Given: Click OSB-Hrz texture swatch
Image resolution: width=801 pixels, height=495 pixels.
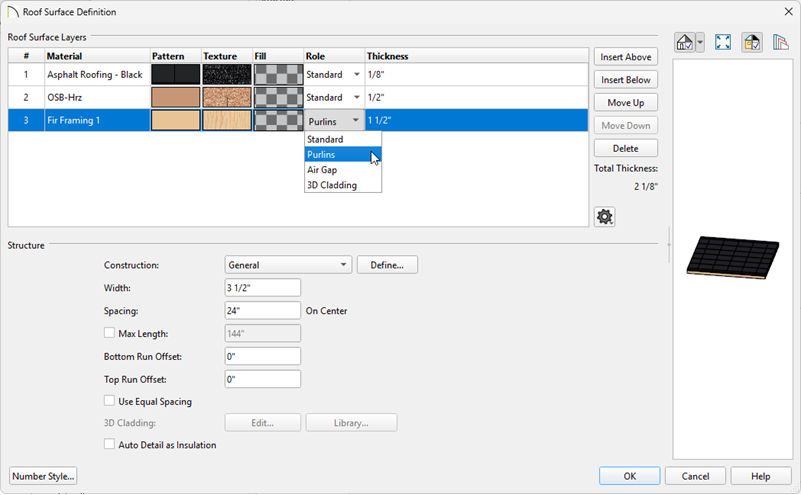Looking at the screenshot, I should 227,98.
